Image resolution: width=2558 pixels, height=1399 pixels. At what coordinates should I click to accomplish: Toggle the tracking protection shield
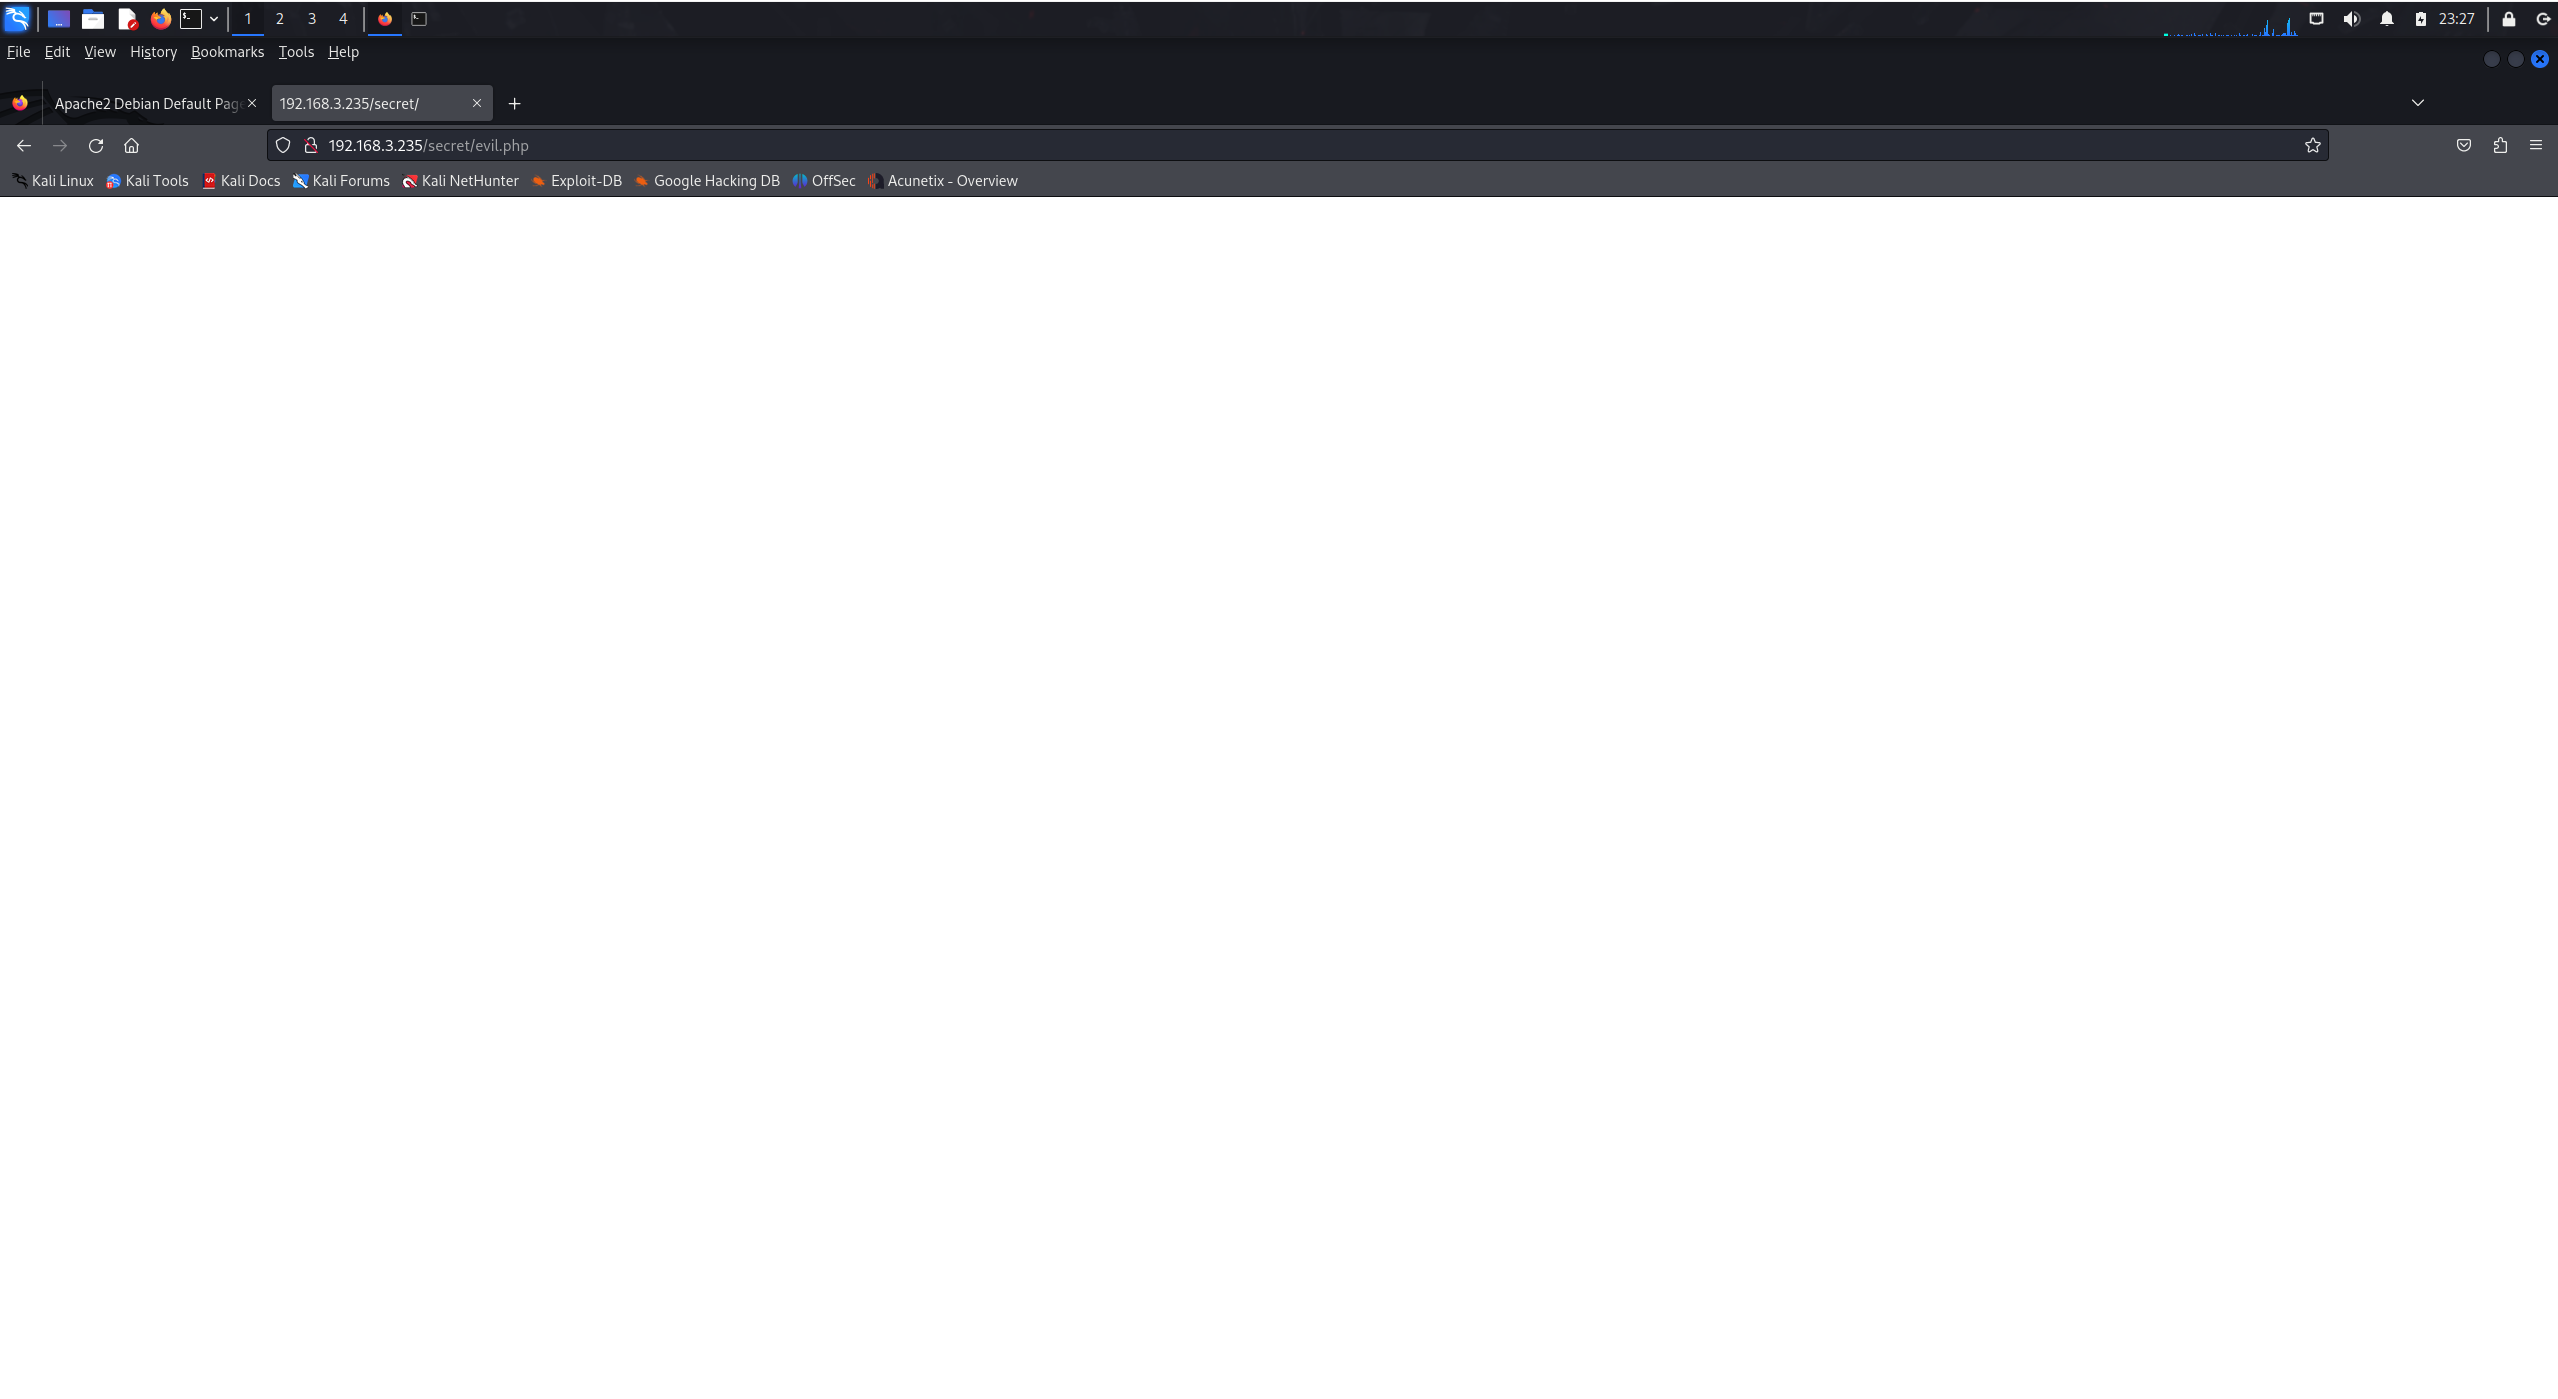tap(283, 145)
